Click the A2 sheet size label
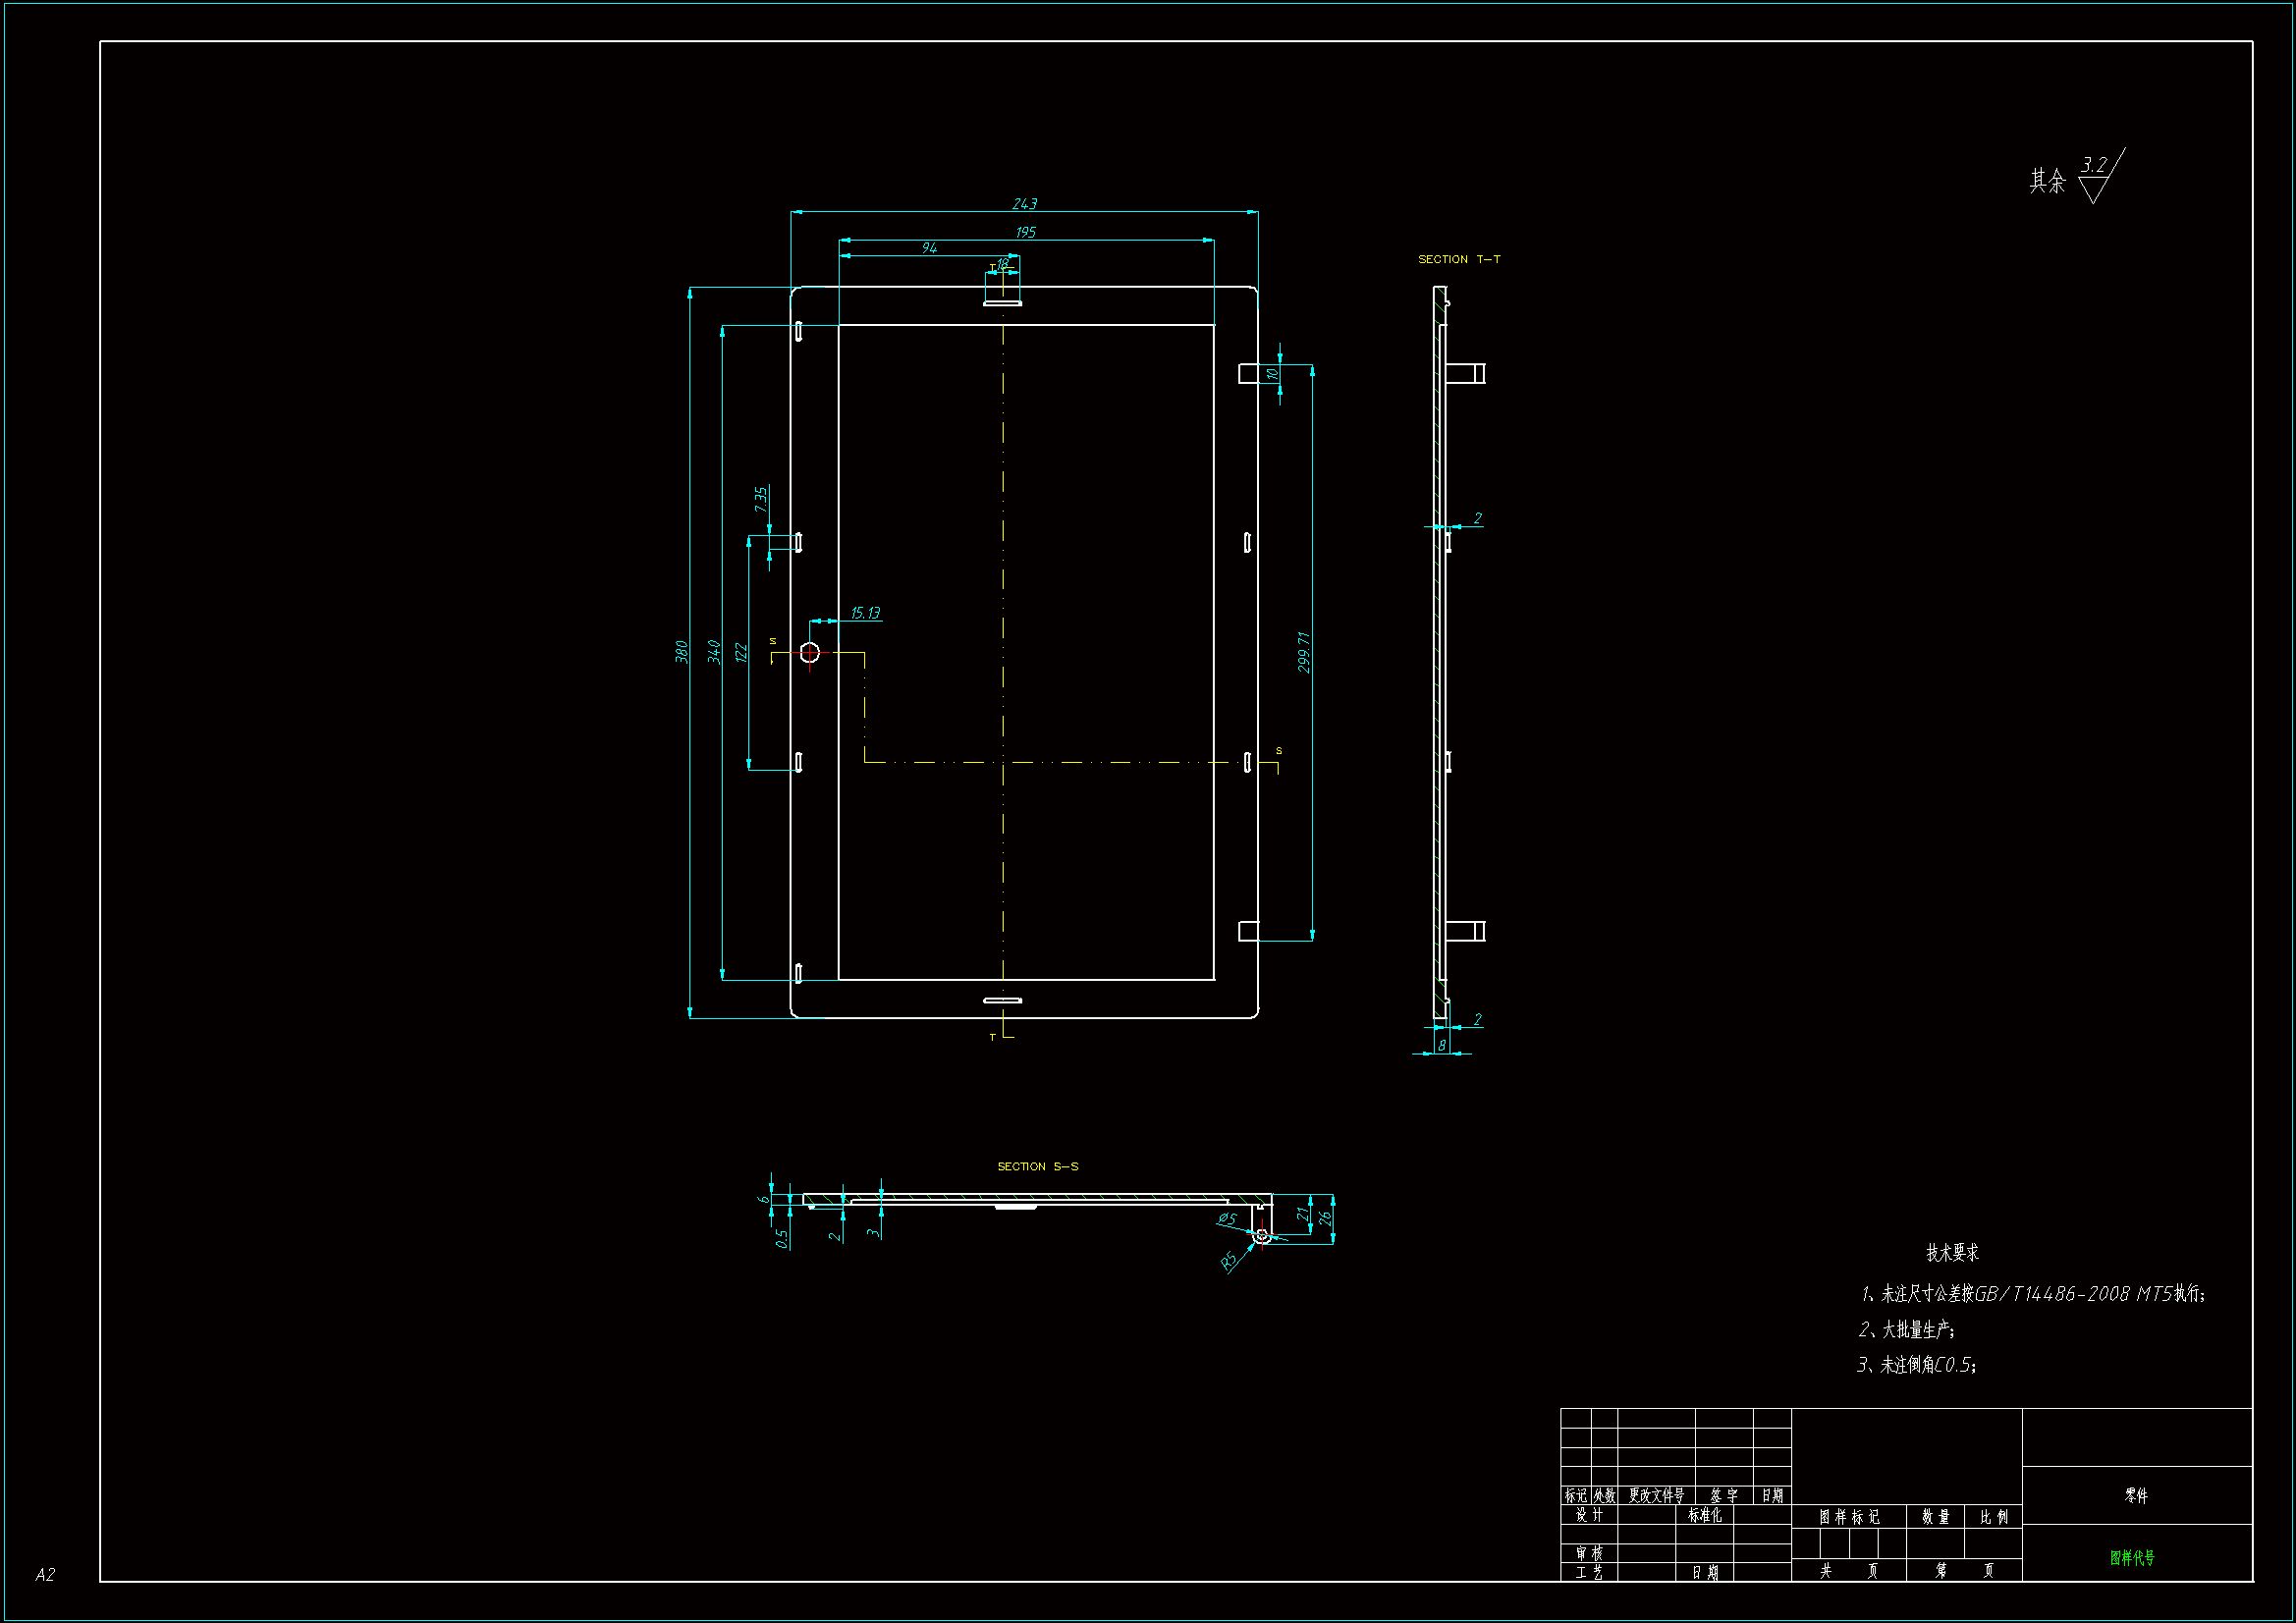 45,1574
